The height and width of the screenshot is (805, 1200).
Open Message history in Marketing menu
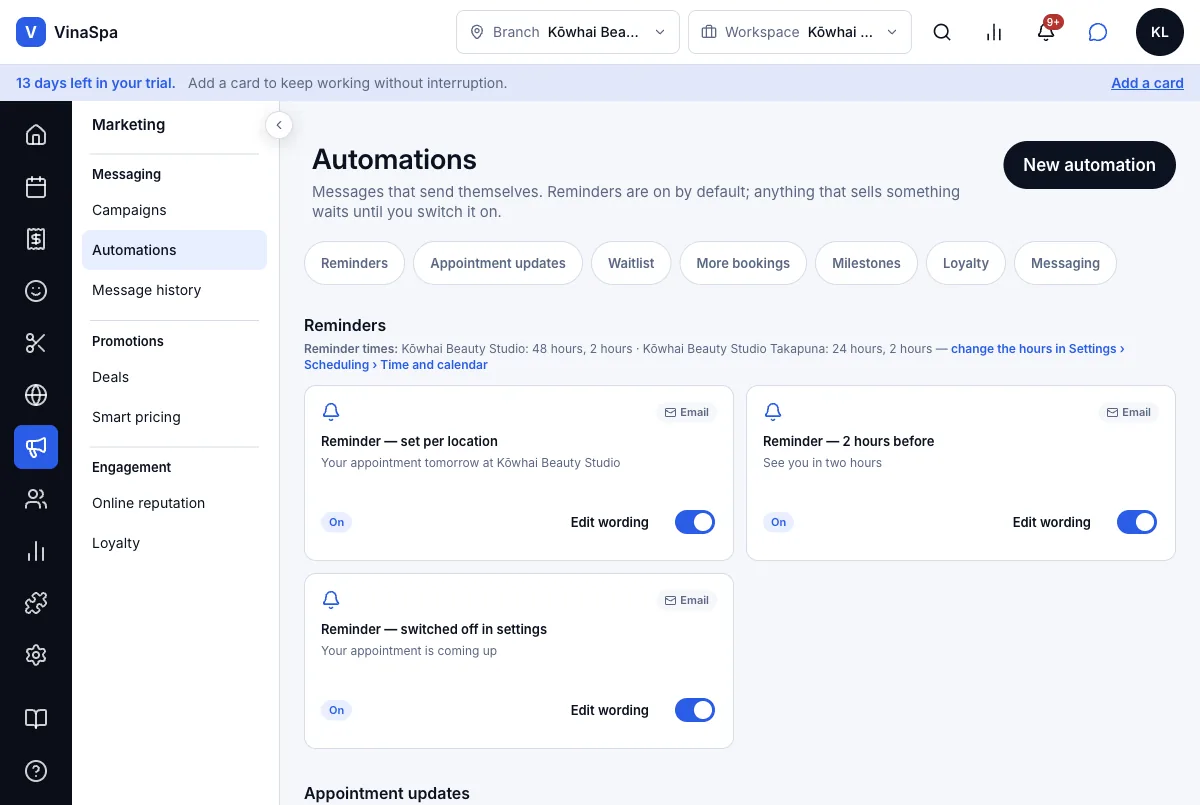[174, 290]
